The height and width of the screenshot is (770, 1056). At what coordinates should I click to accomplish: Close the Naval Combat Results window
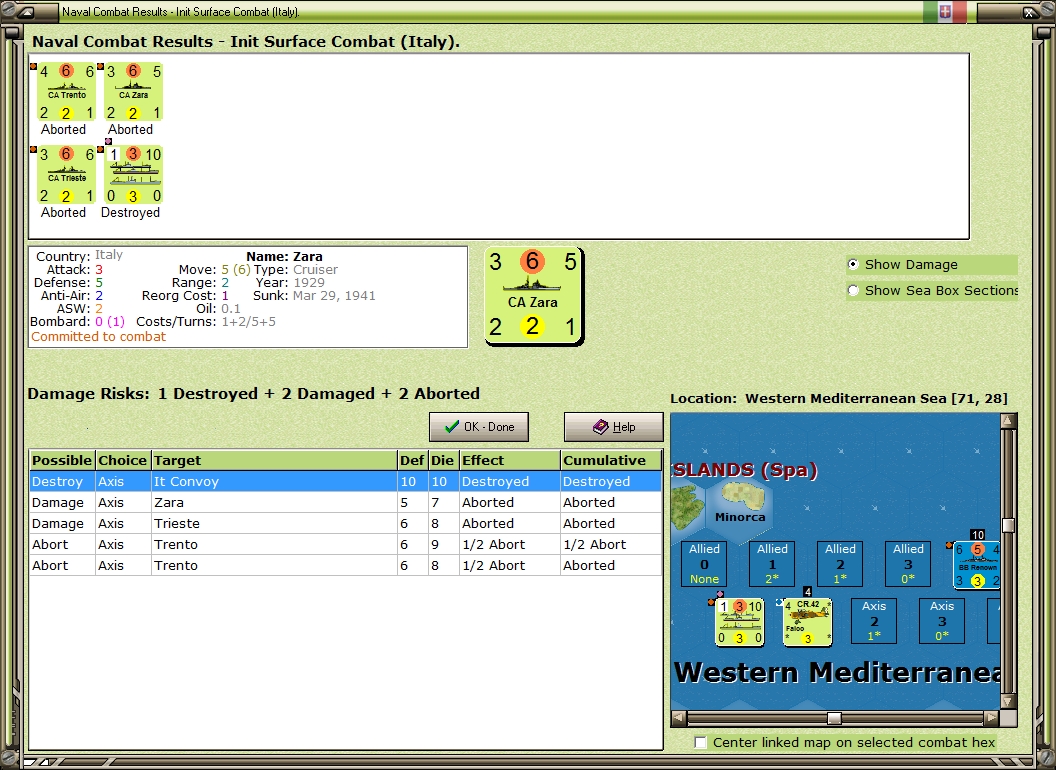point(1030,11)
